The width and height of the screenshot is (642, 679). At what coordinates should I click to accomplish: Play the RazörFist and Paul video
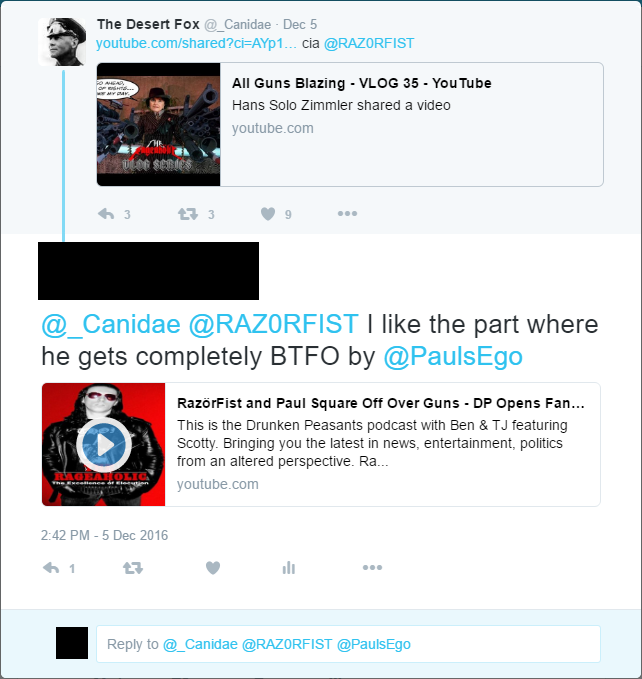pos(104,445)
